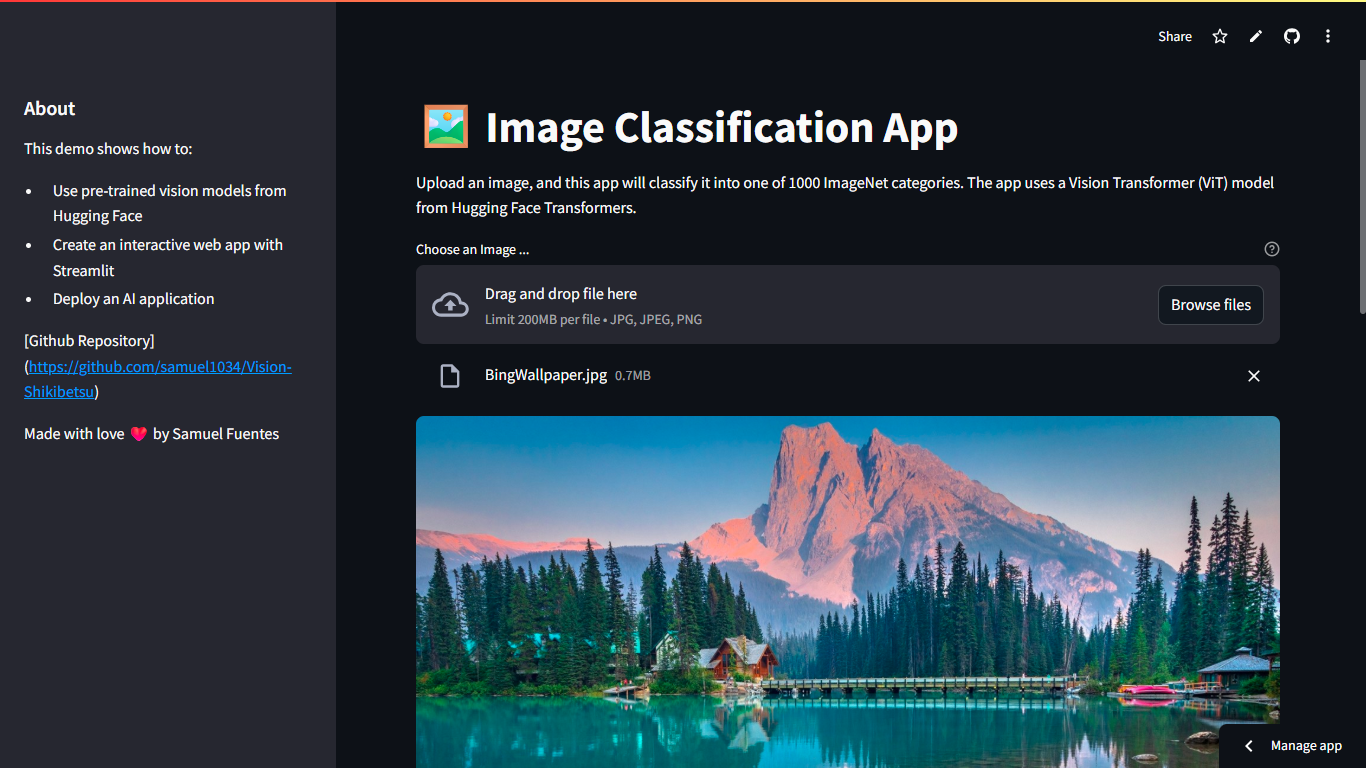Remove the uploaded BingWallpaper.jpg file
The height and width of the screenshot is (768, 1366).
pos(1254,375)
